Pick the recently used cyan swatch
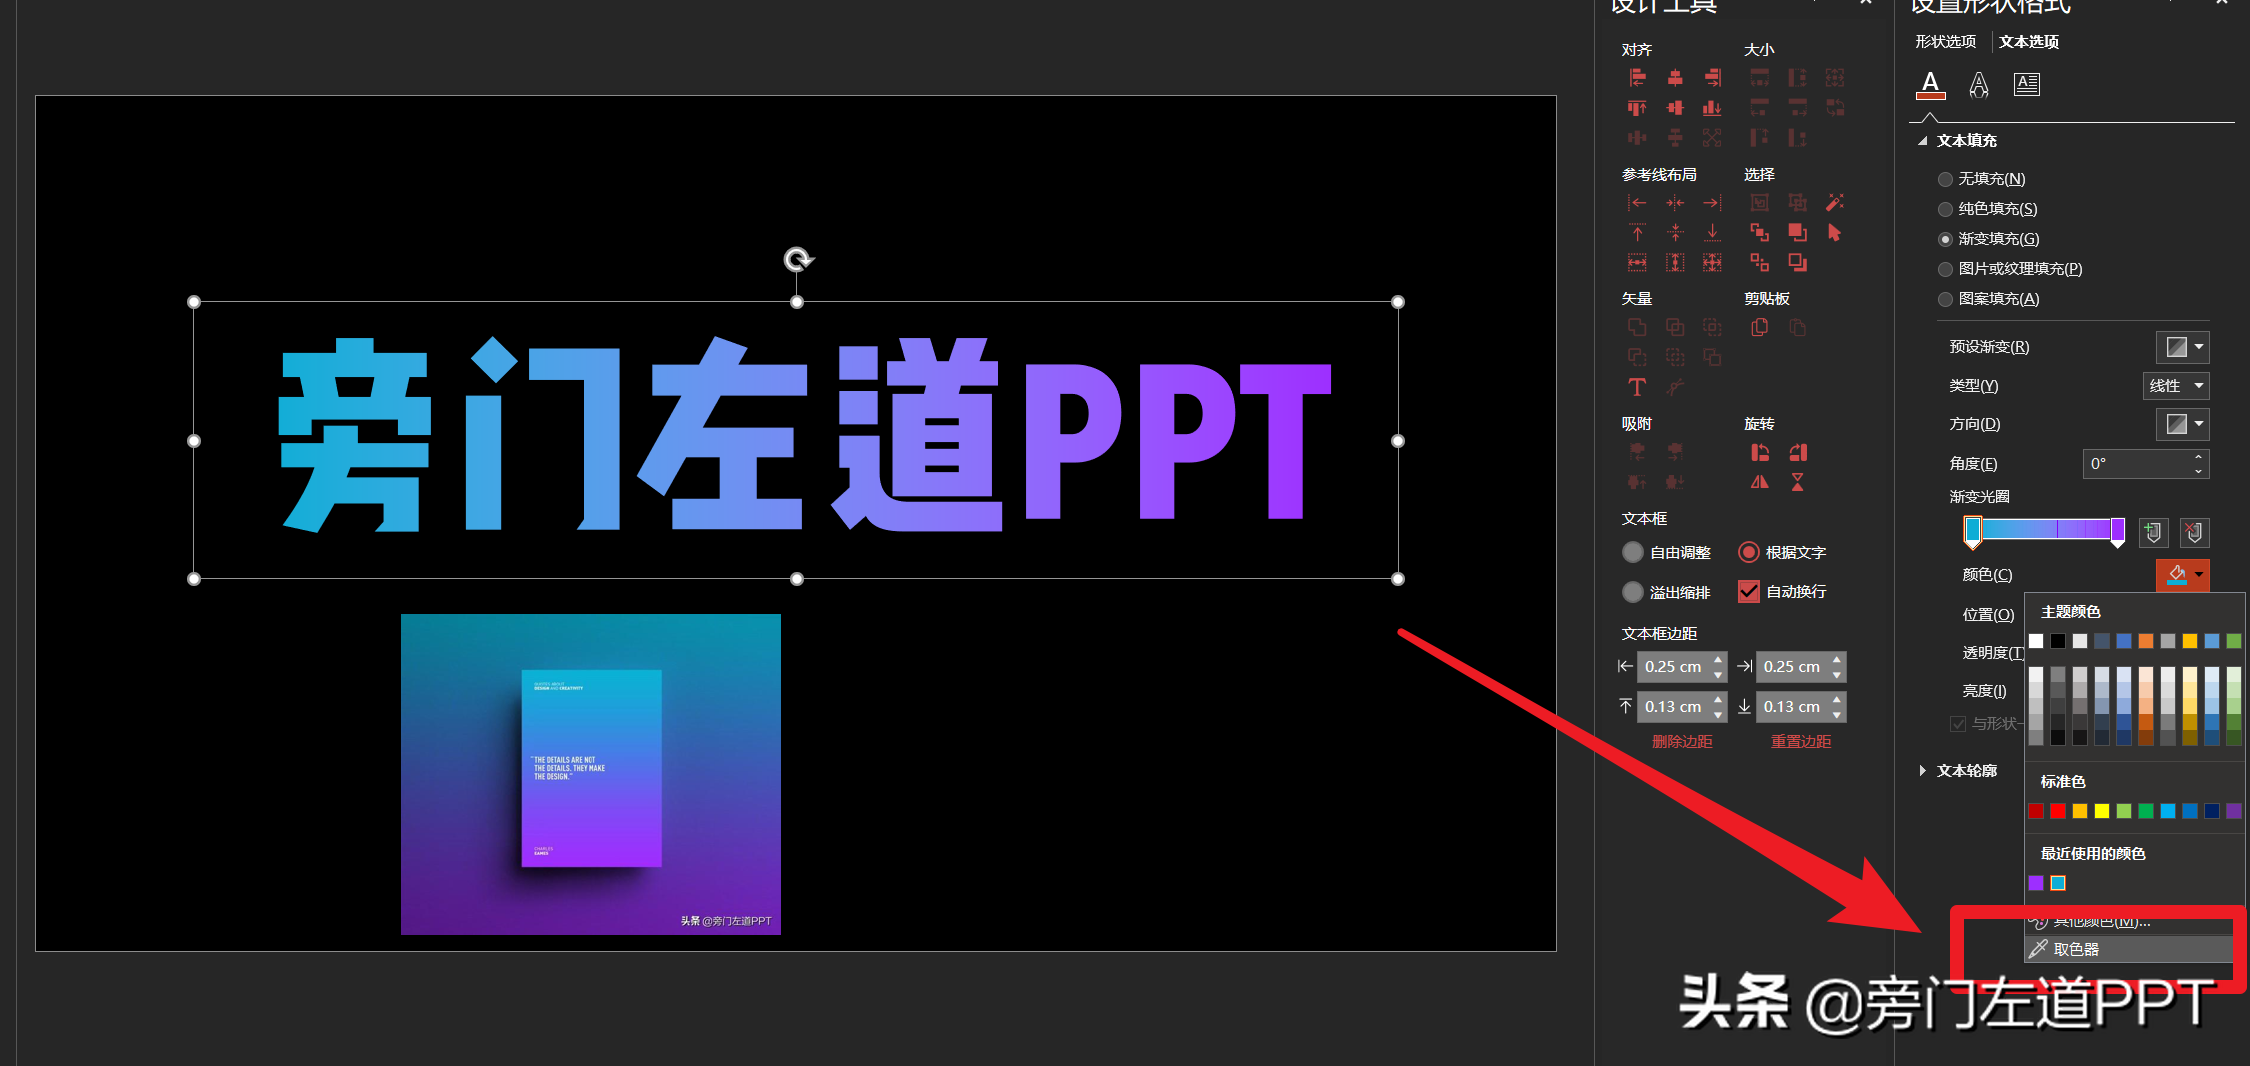The width and height of the screenshot is (2250, 1066). [2058, 883]
